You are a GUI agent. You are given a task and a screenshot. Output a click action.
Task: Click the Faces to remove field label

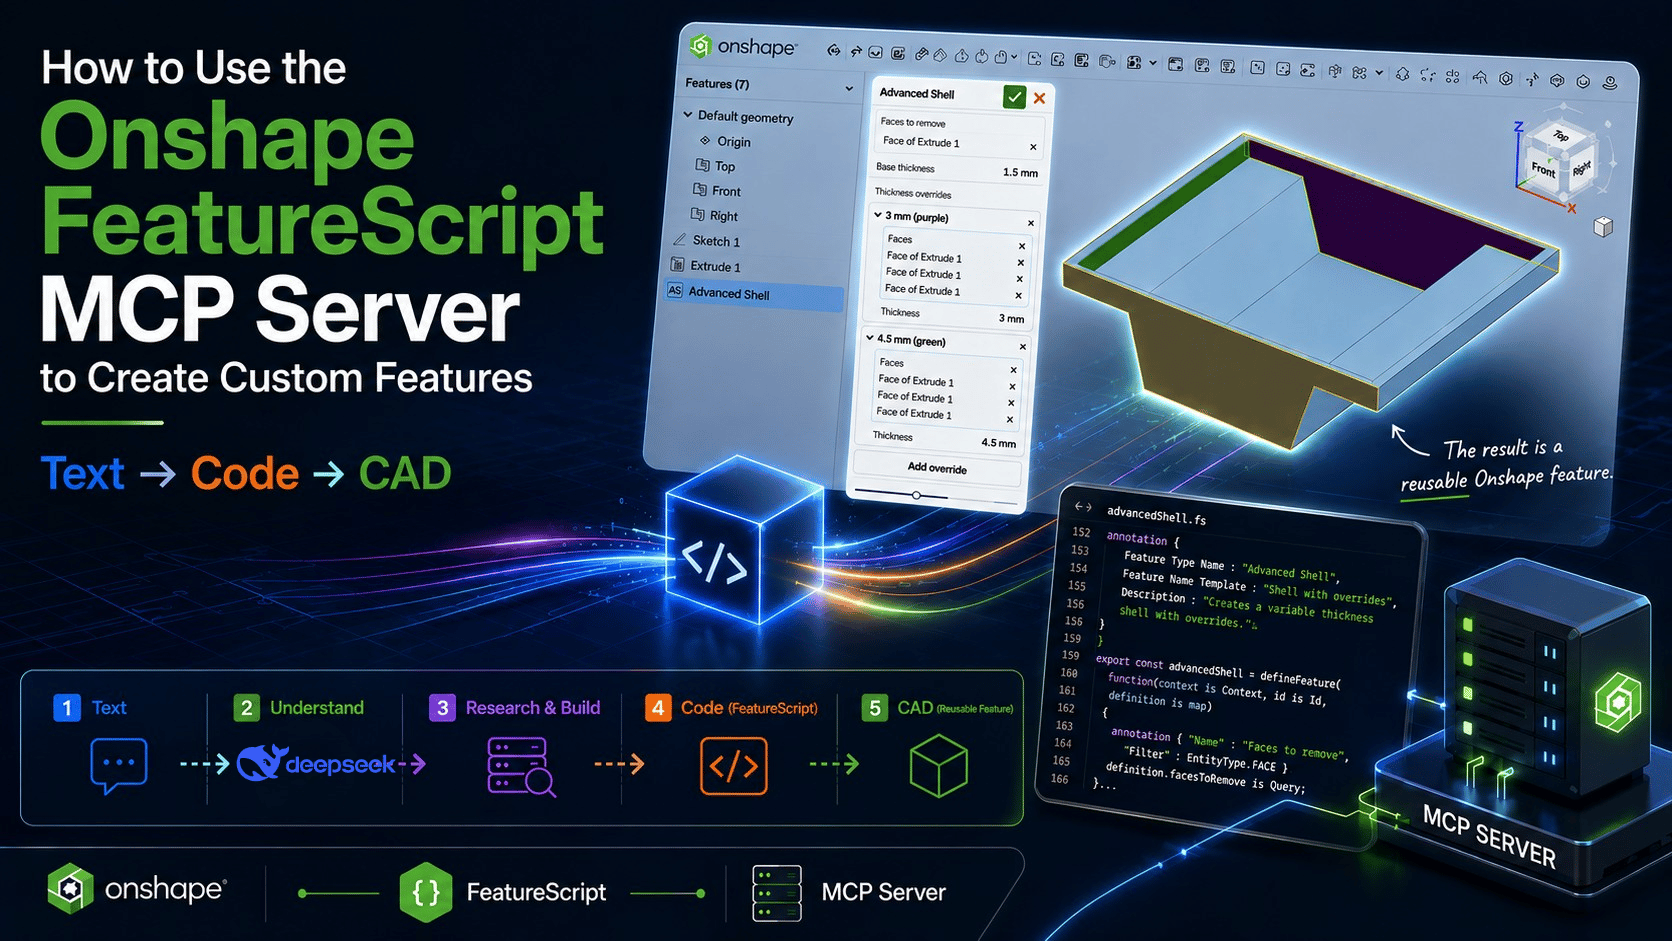coord(912,122)
